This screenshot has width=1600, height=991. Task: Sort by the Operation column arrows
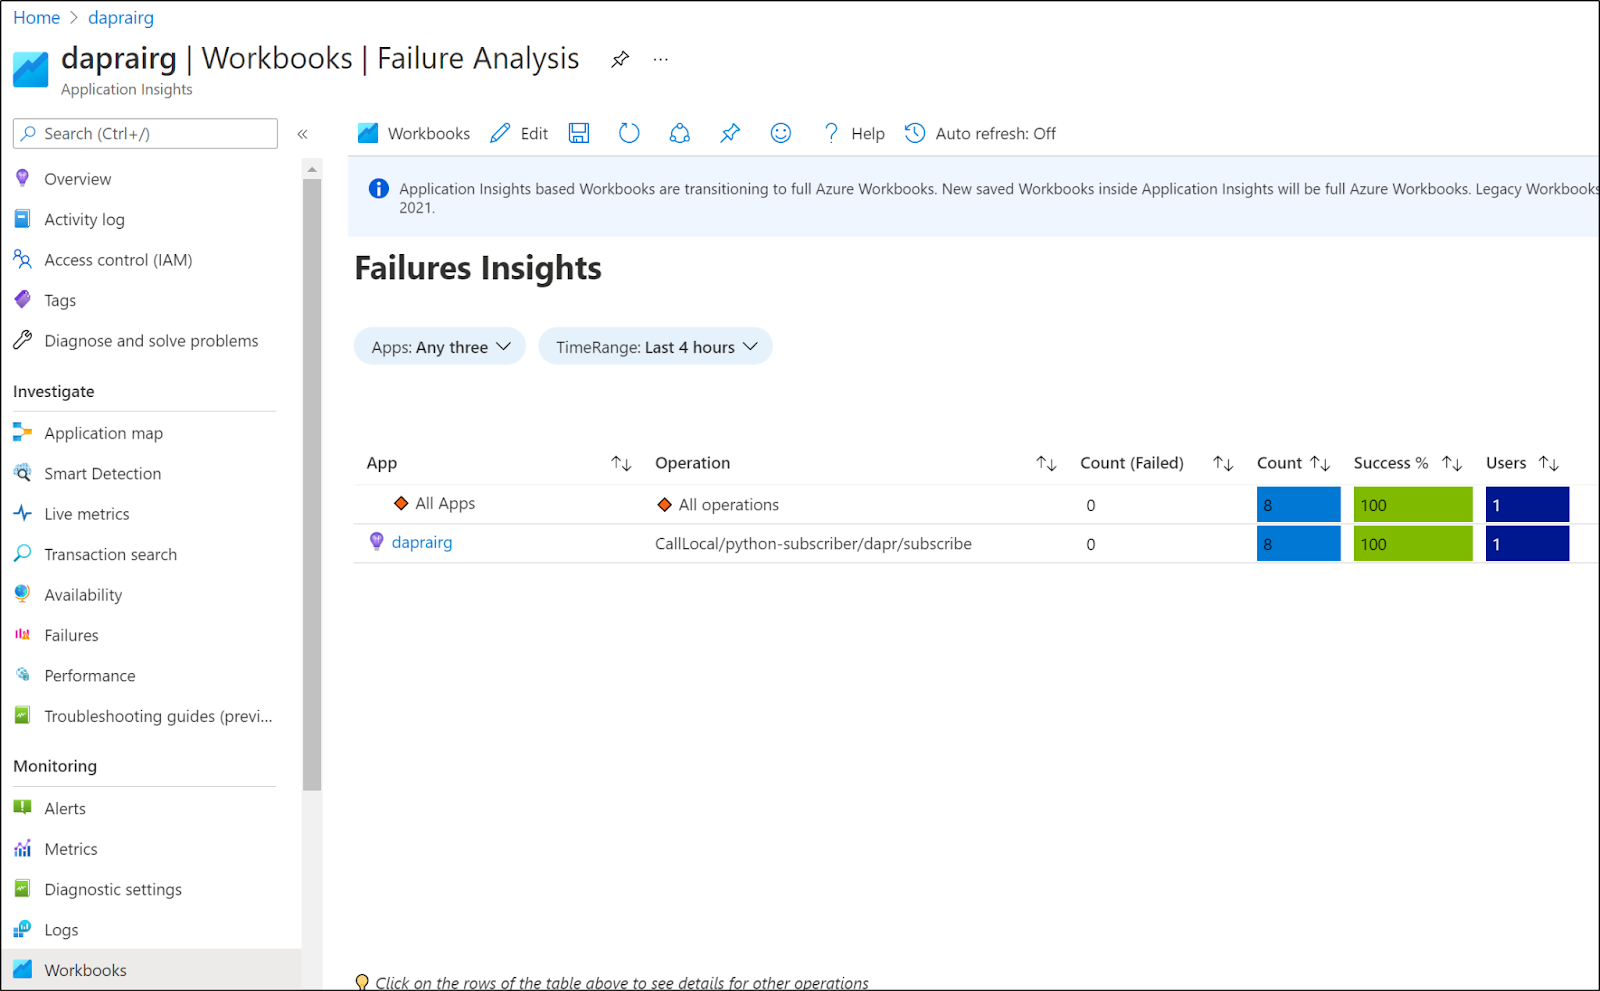(1046, 463)
